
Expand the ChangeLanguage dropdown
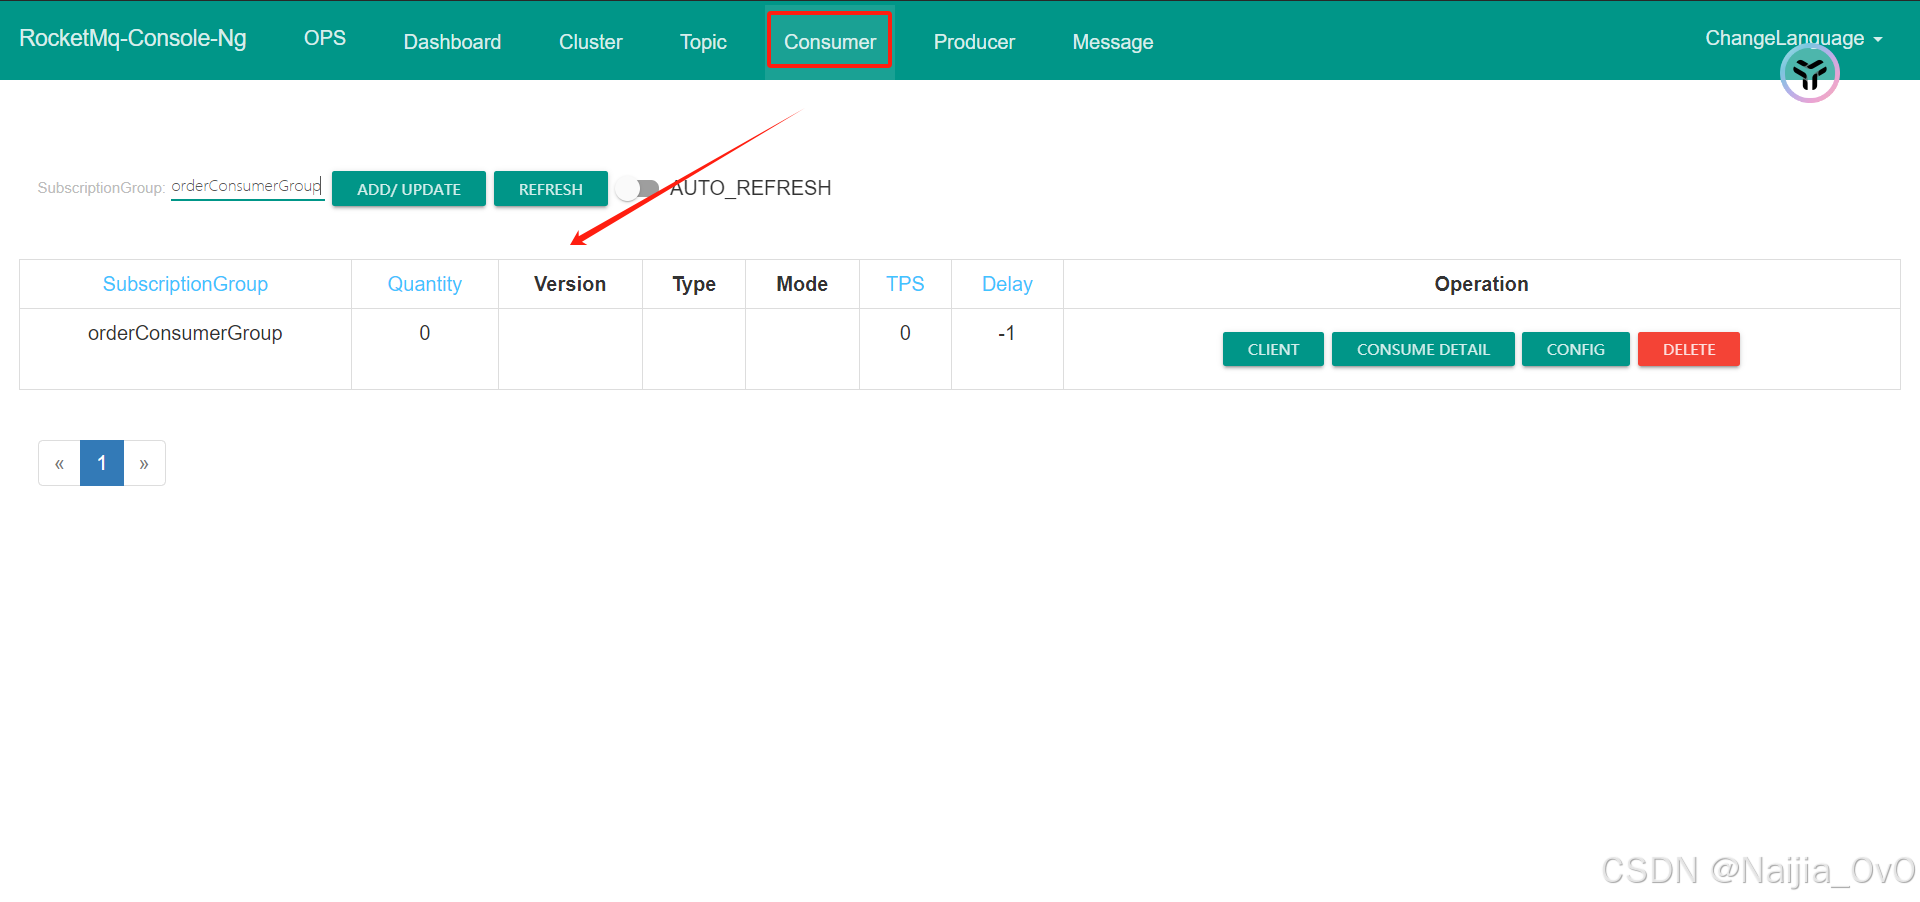tap(1794, 38)
